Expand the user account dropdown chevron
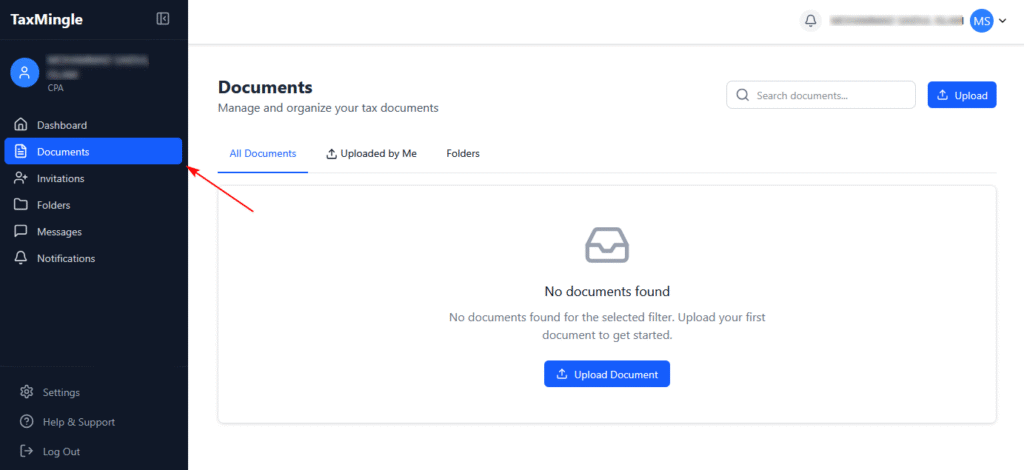 pyautogui.click(x=1003, y=20)
